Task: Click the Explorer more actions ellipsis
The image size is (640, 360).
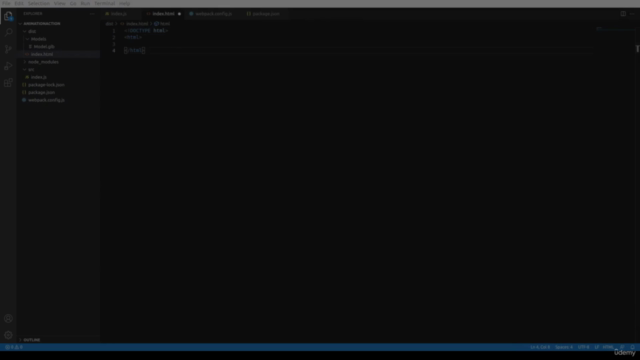Action: point(92,14)
